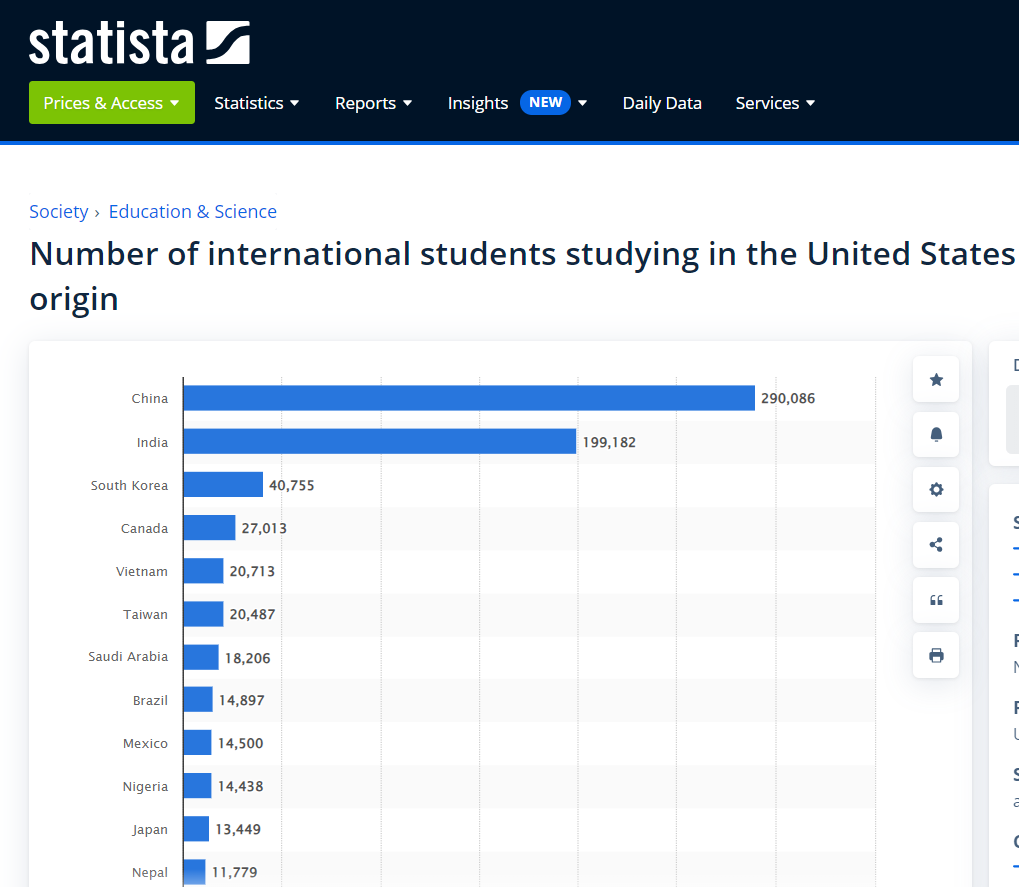Viewport: 1019px width, 887px height.
Task: Print the chart using printer icon
Action: pos(936,655)
